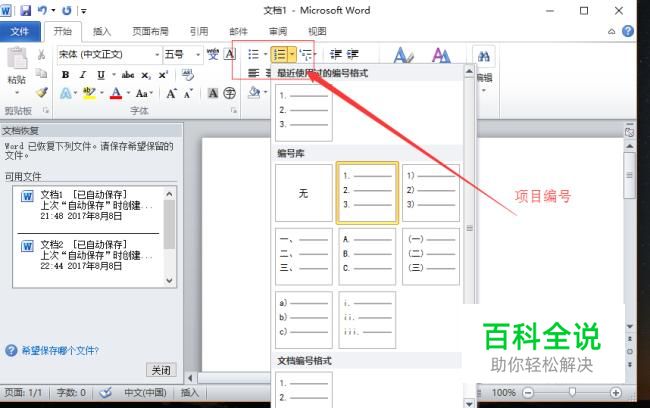Viewport: 650px width, 408px height.
Task: Open recovered file 文档1 [已自动保存]
Action: (88, 205)
